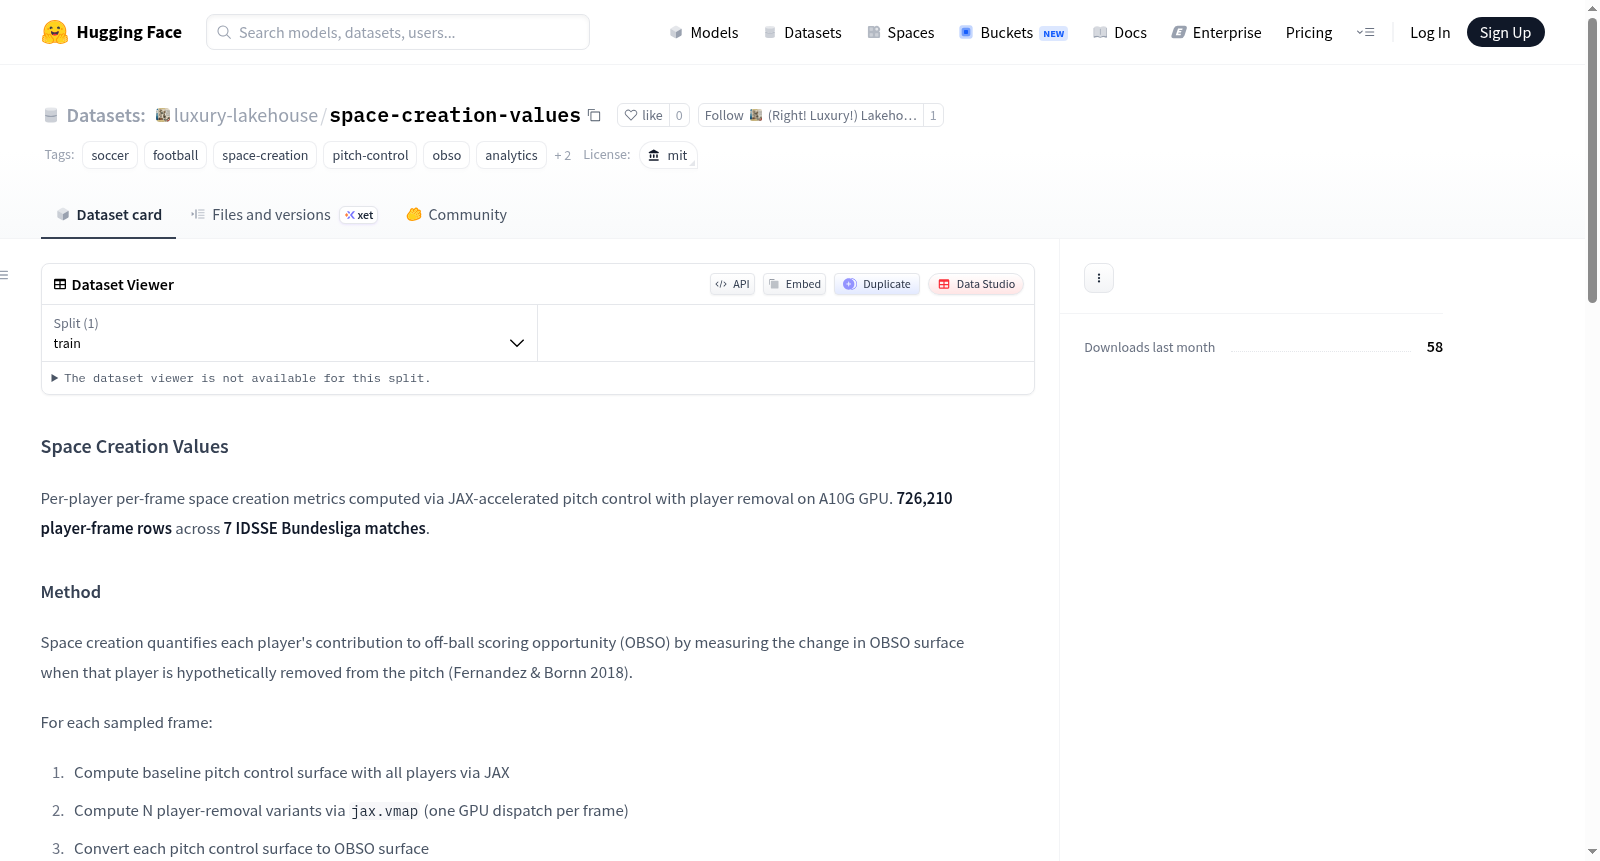Open the luxury-lakehouse organization link

click(x=246, y=115)
